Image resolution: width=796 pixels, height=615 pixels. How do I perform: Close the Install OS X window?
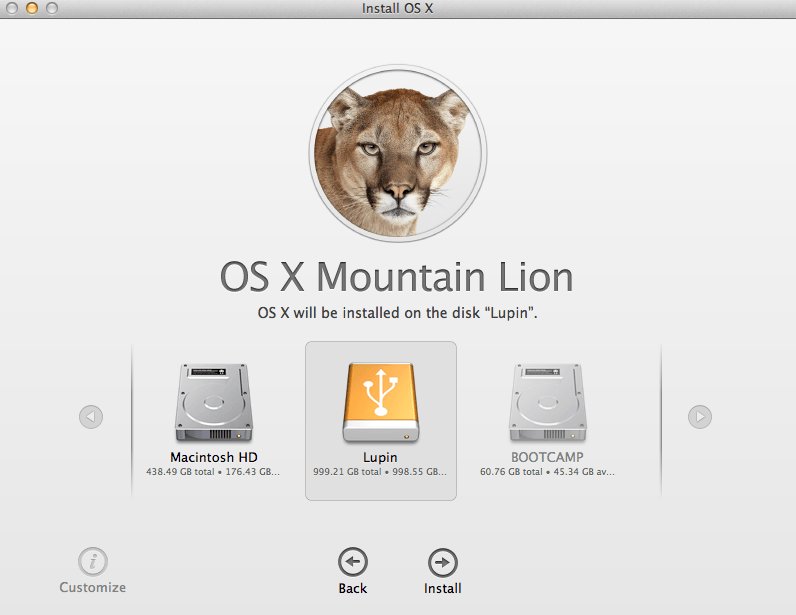coord(12,9)
